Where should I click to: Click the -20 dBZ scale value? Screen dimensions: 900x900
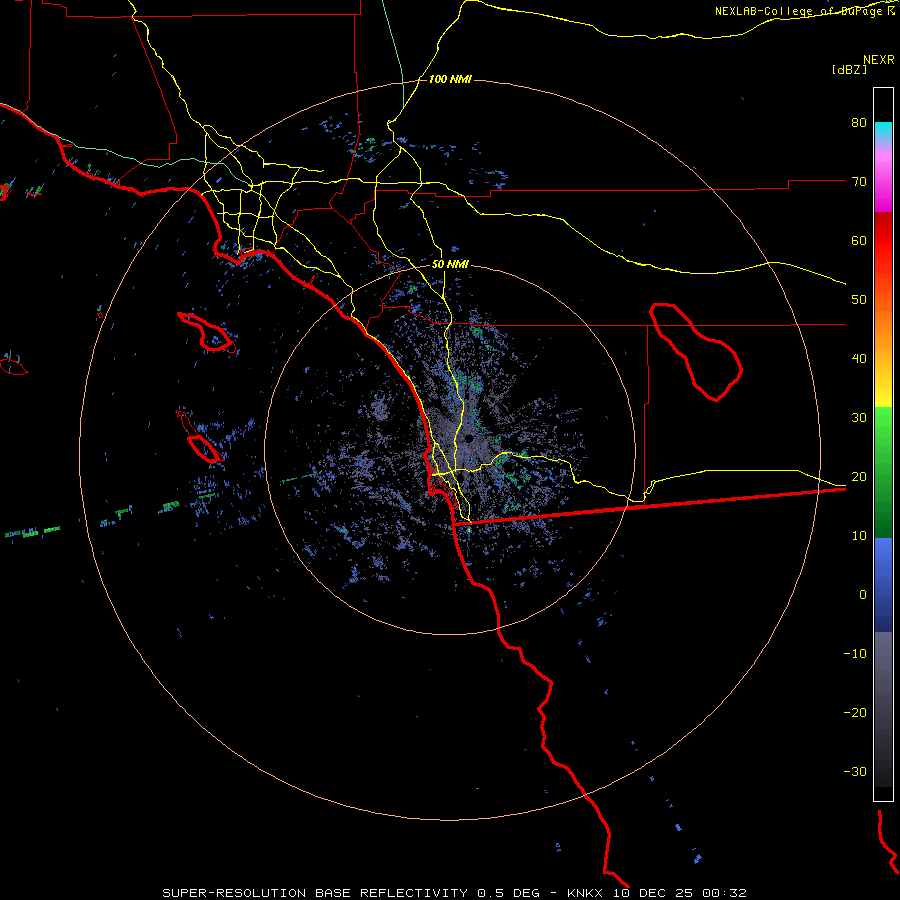[x=855, y=713]
